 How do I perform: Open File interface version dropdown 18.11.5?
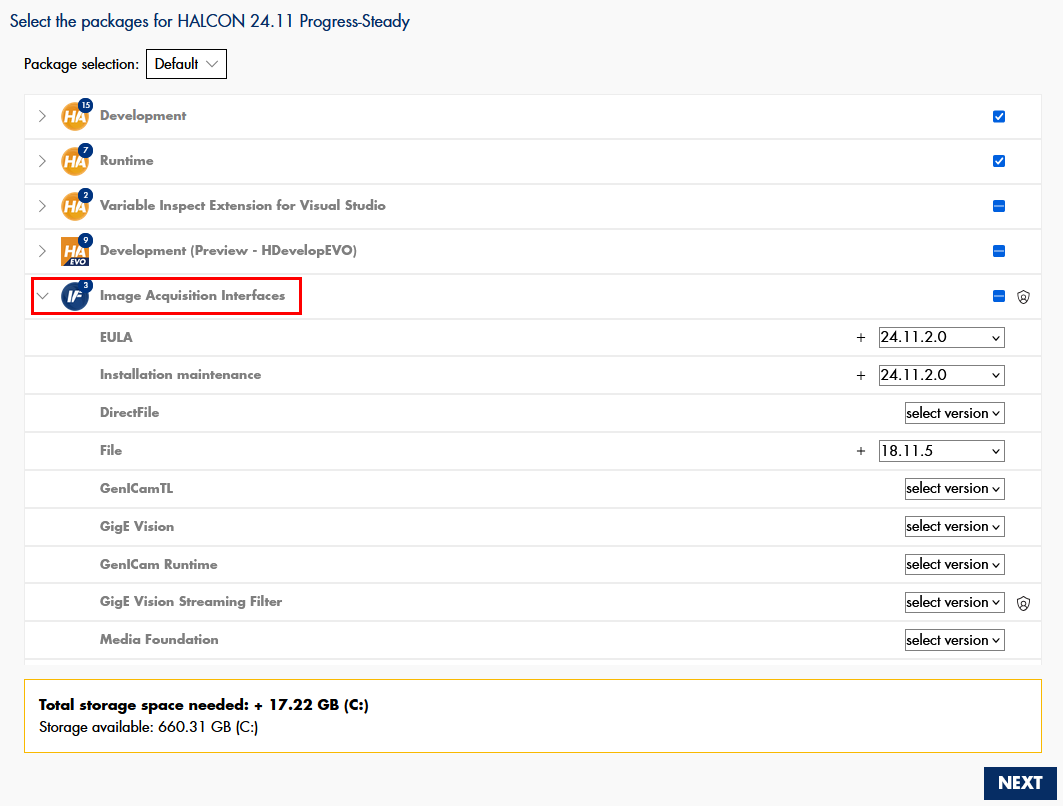tap(941, 451)
